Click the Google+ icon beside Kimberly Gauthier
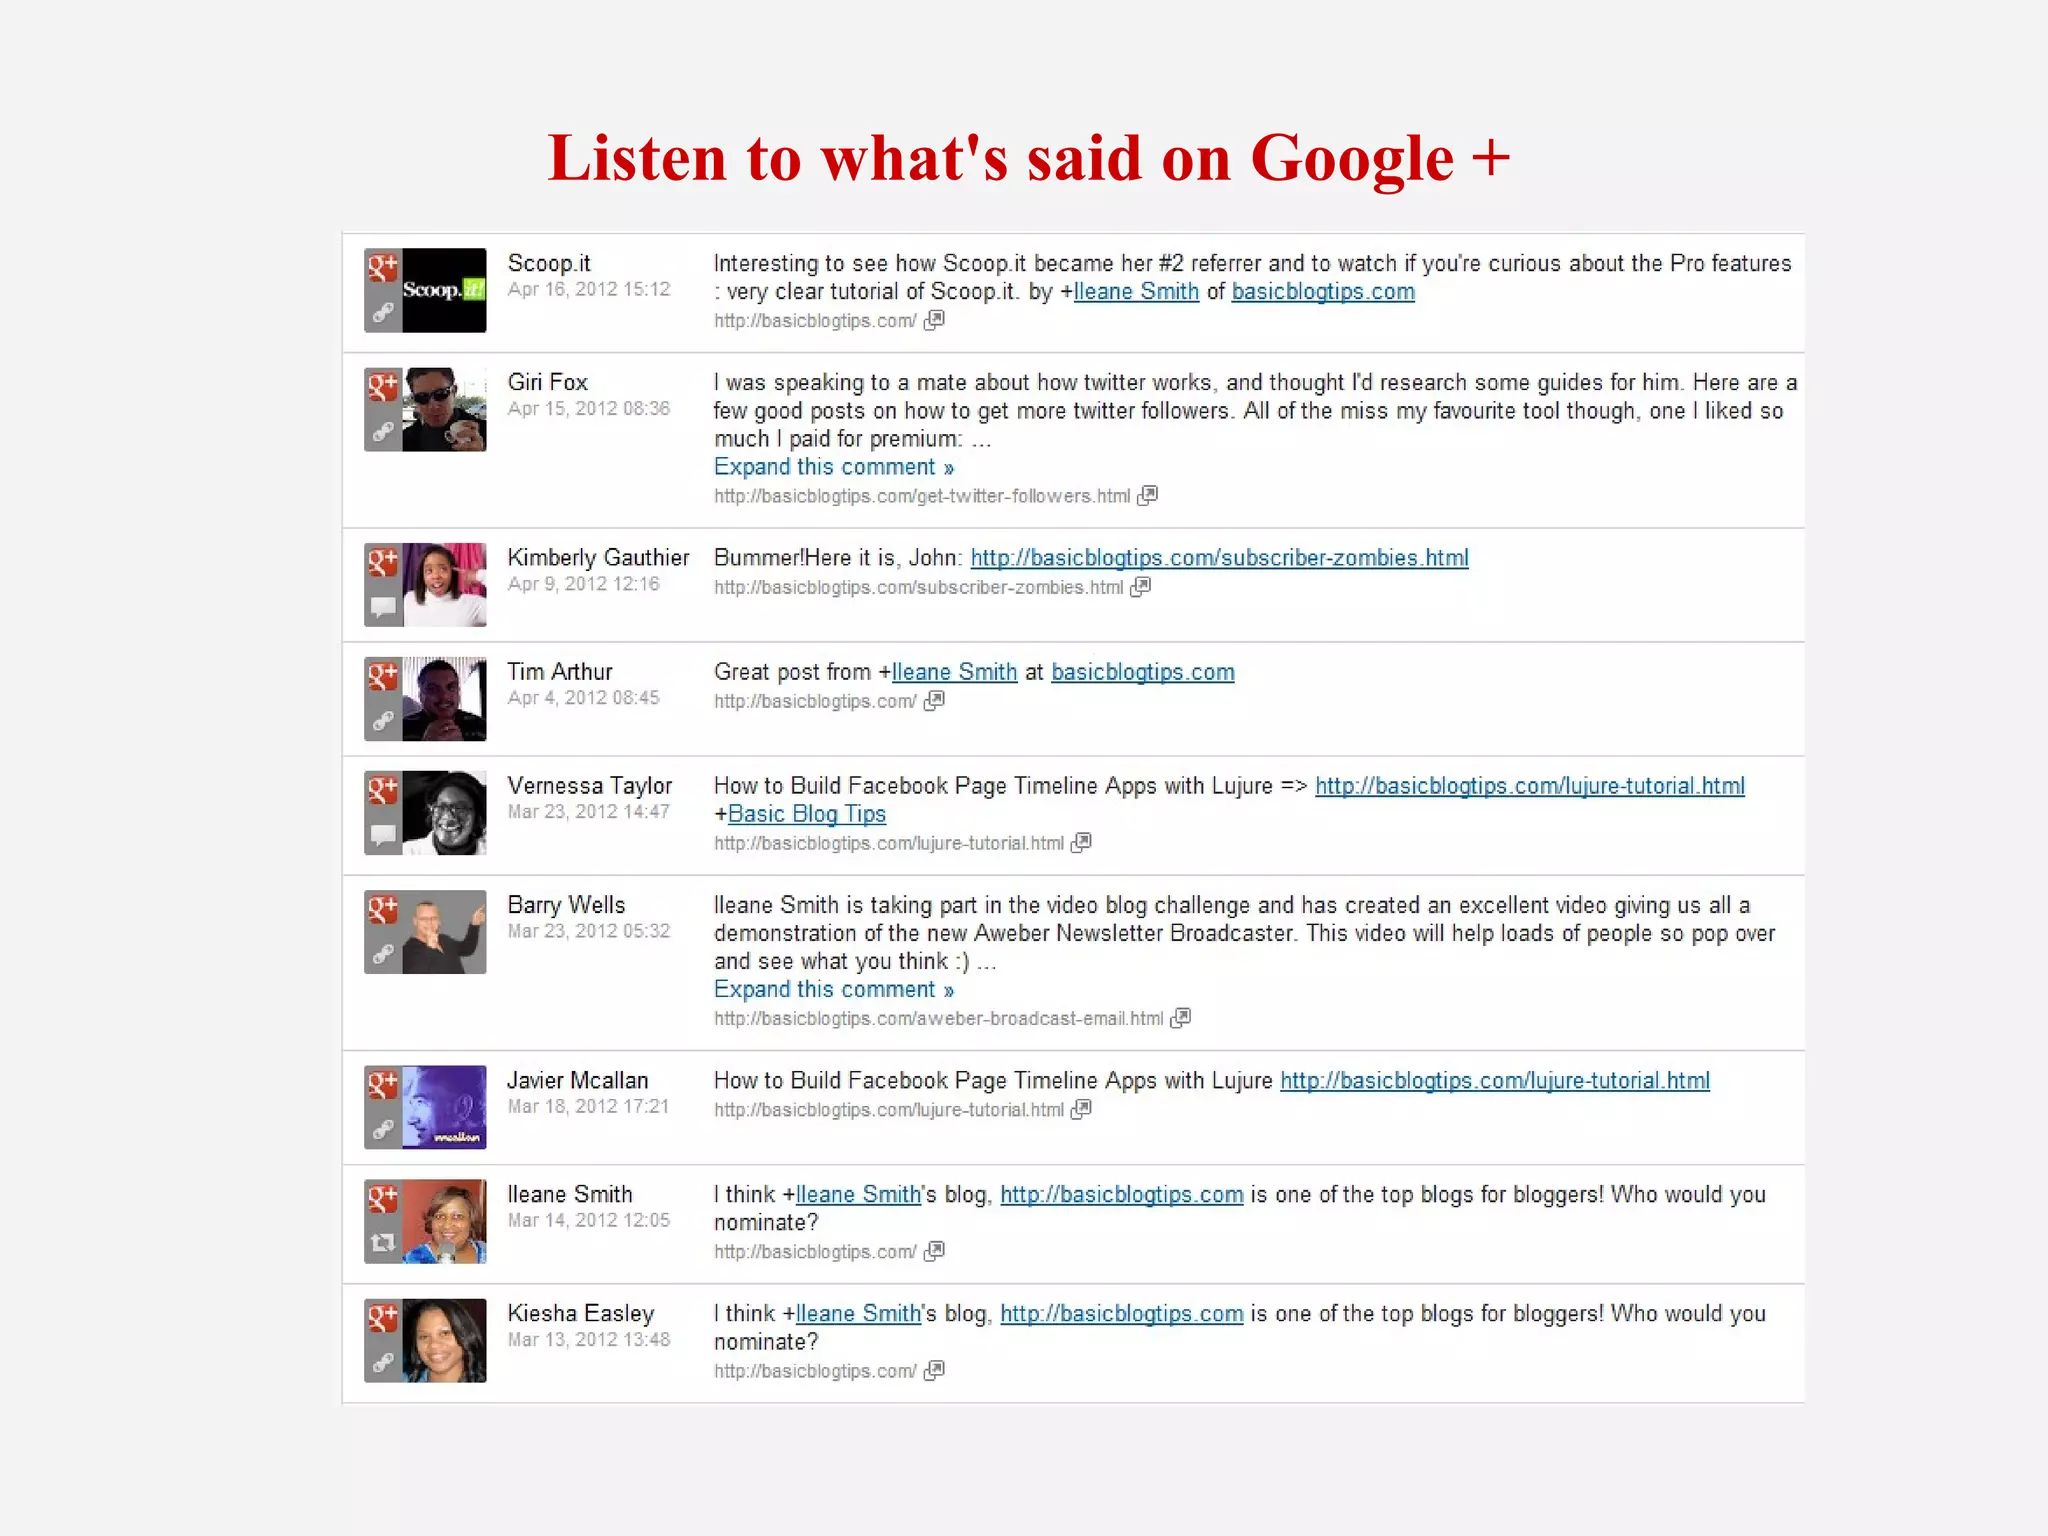Screen dimensions: 2048x1536 (383, 562)
